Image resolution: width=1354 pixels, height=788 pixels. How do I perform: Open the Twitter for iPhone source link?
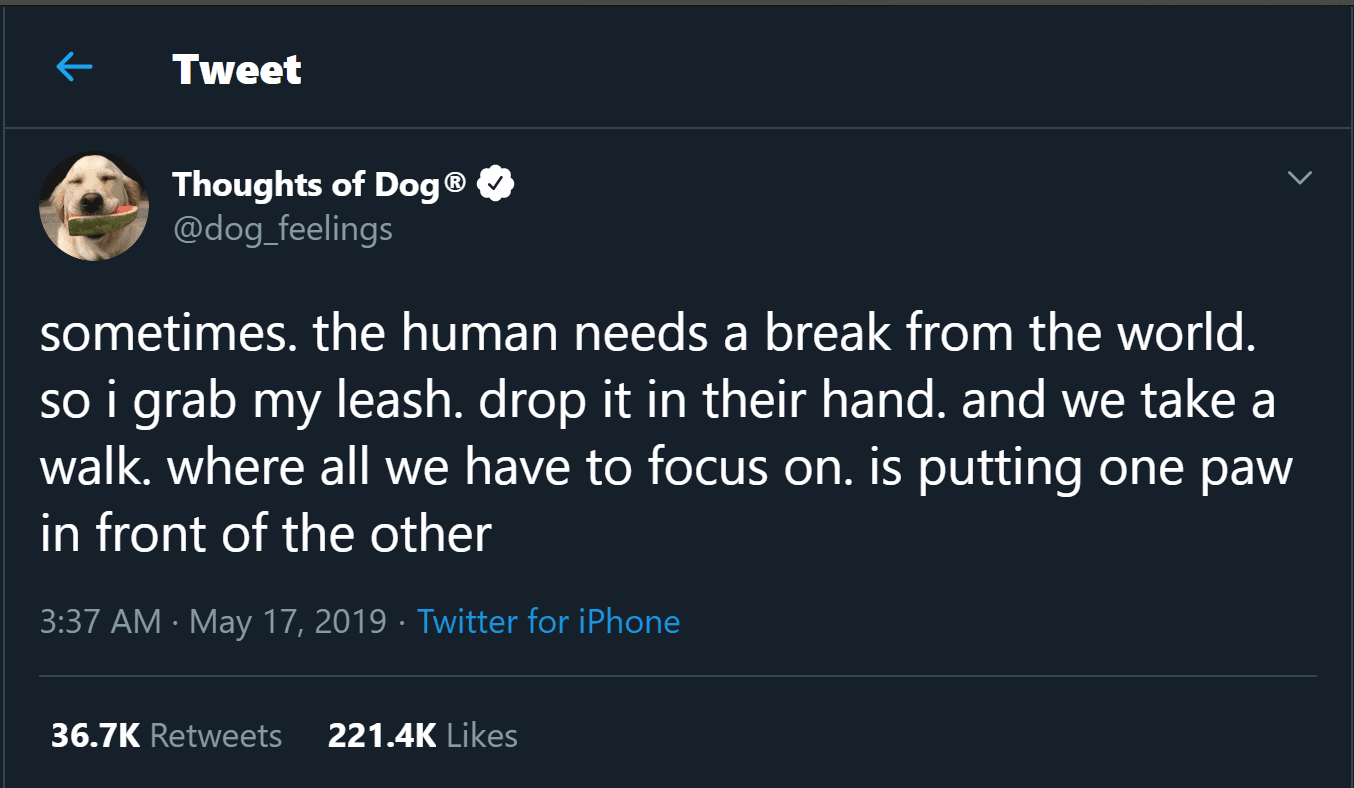coord(548,621)
